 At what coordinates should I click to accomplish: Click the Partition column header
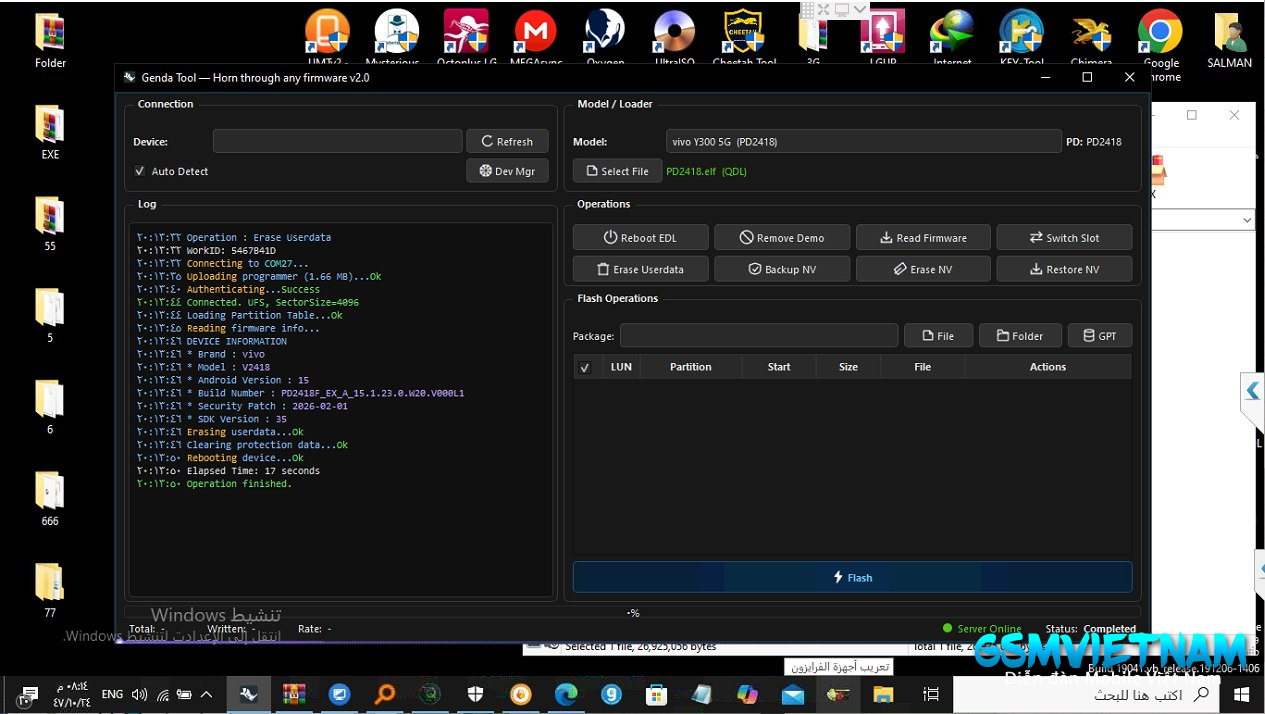[x=690, y=367]
